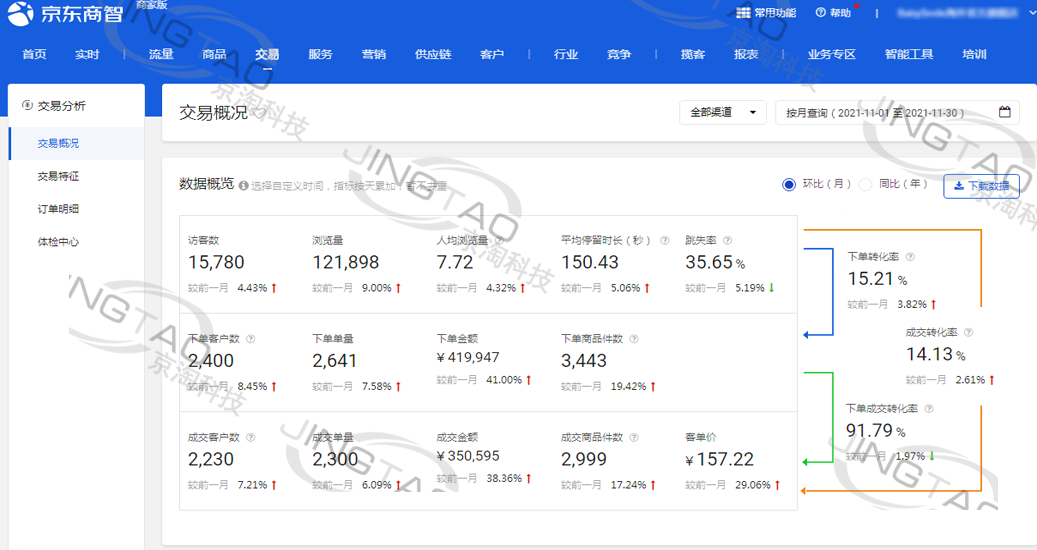Screen dimensions: 1037x550
Task: Click the 下载数据 download button
Action: pyautogui.click(x=981, y=185)
